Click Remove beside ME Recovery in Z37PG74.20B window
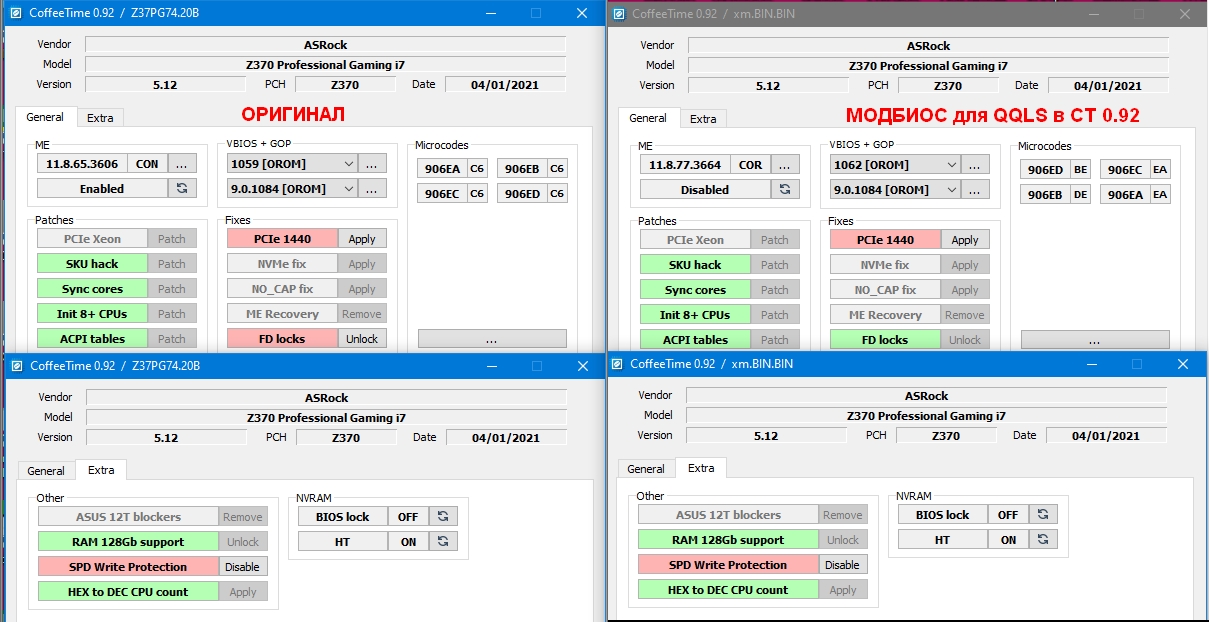Screen dimensions: 1209x622 pos(362,314)
